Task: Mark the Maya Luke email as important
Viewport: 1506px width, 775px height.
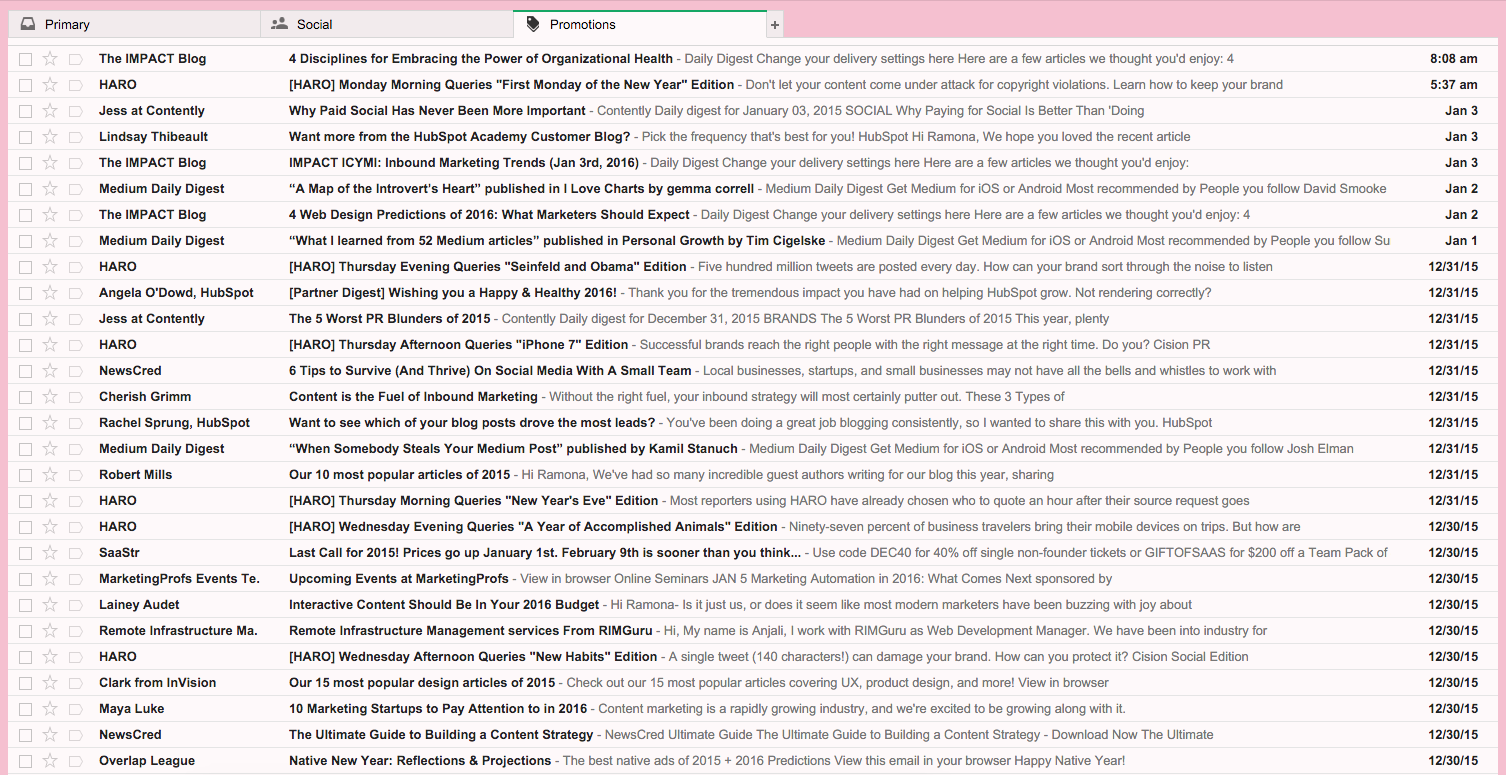Action: tap(75, 709)
